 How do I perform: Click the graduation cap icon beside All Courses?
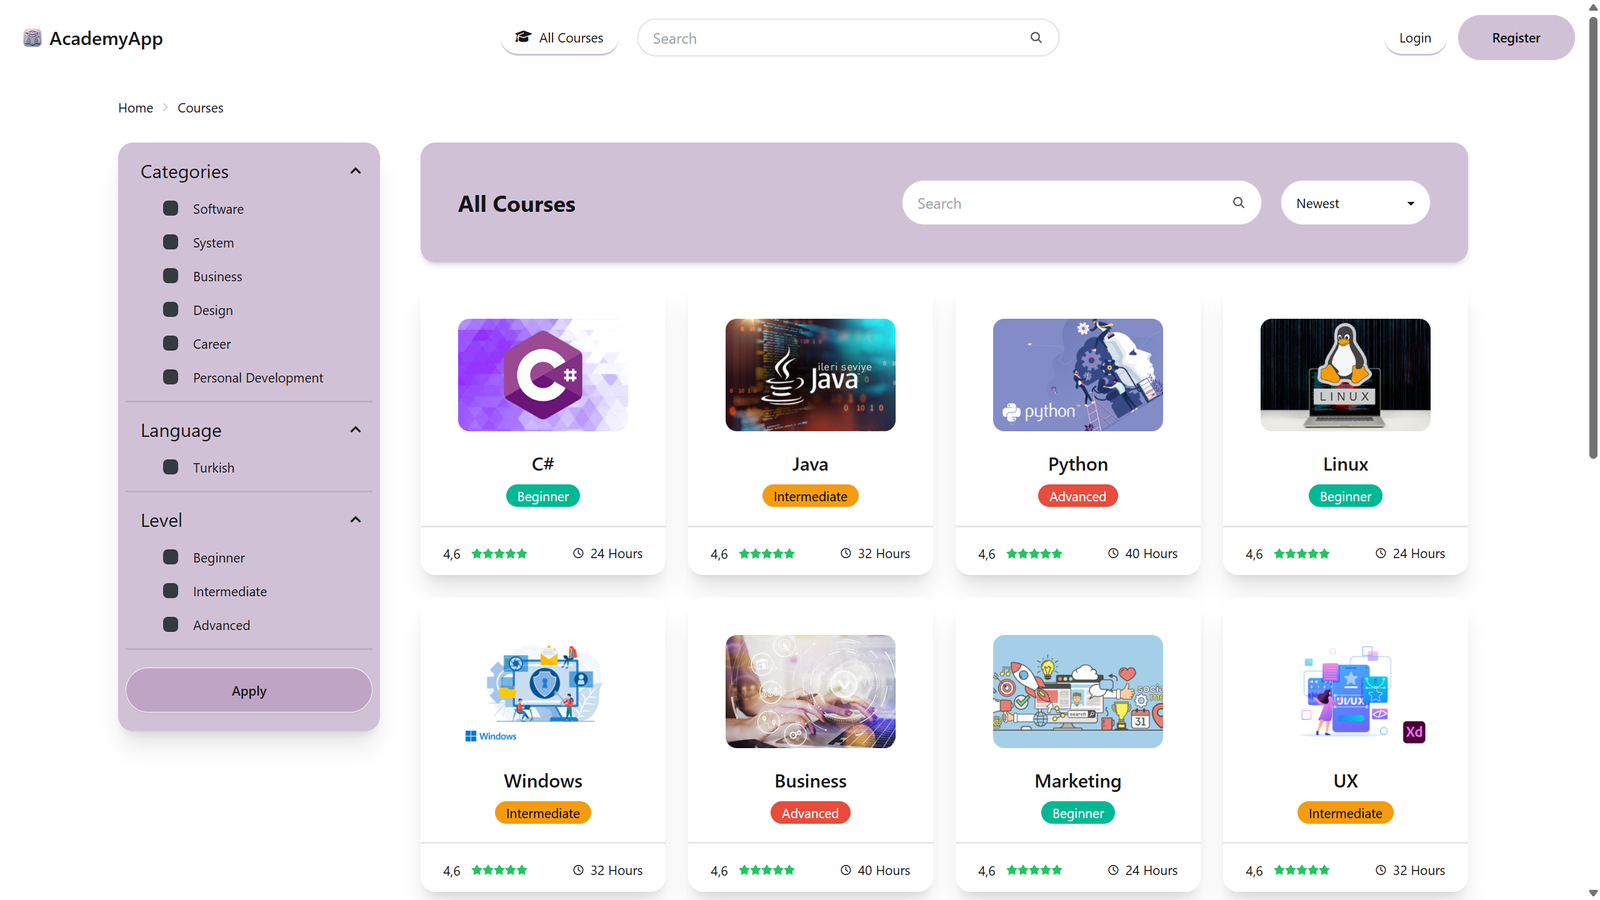pyautogui.click(x=523, y=37)
